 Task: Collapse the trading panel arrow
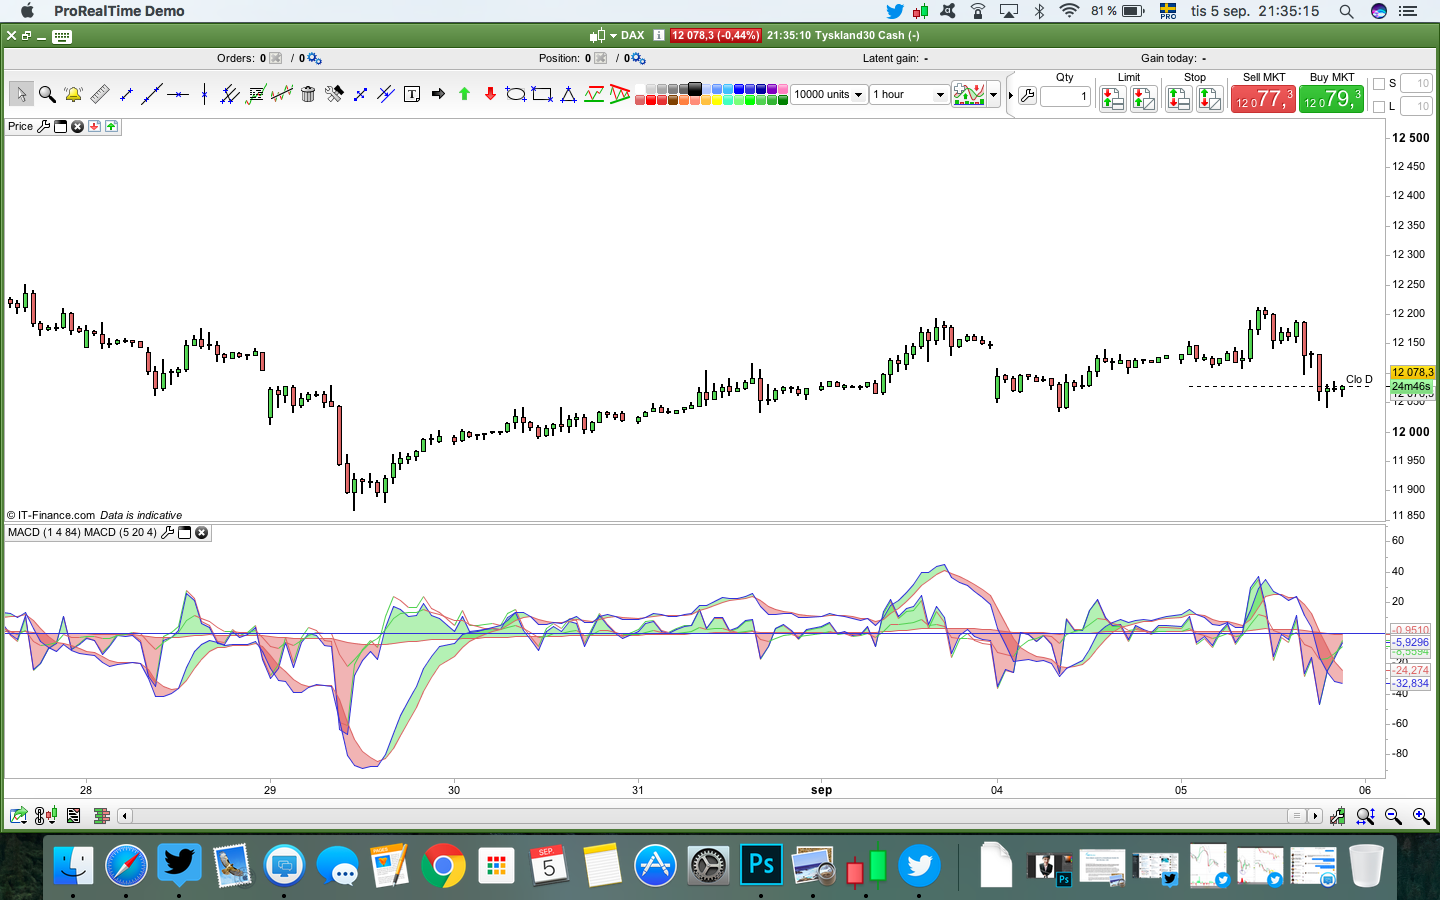point(1011,96)
